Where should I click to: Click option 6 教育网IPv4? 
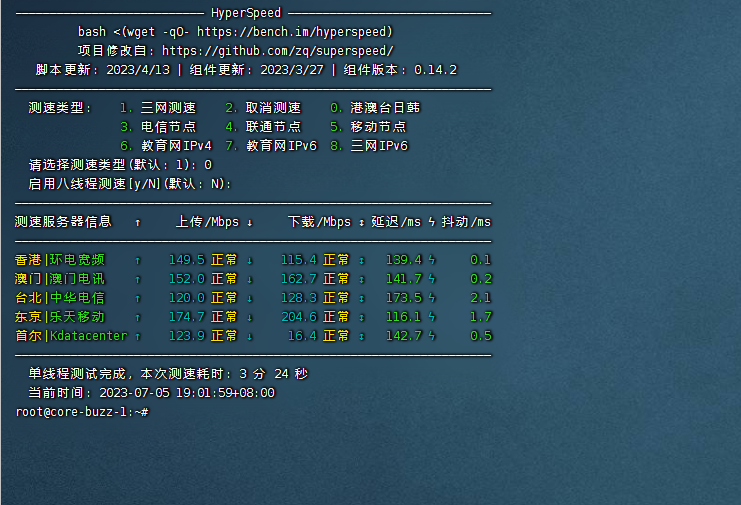point(166,146)
